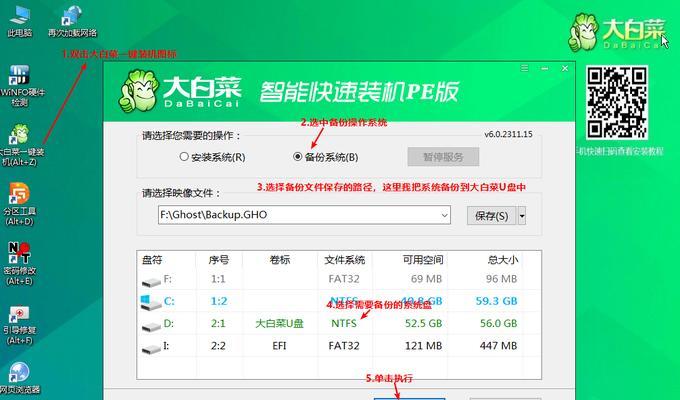Click the QR code image

tap(617, 102)
